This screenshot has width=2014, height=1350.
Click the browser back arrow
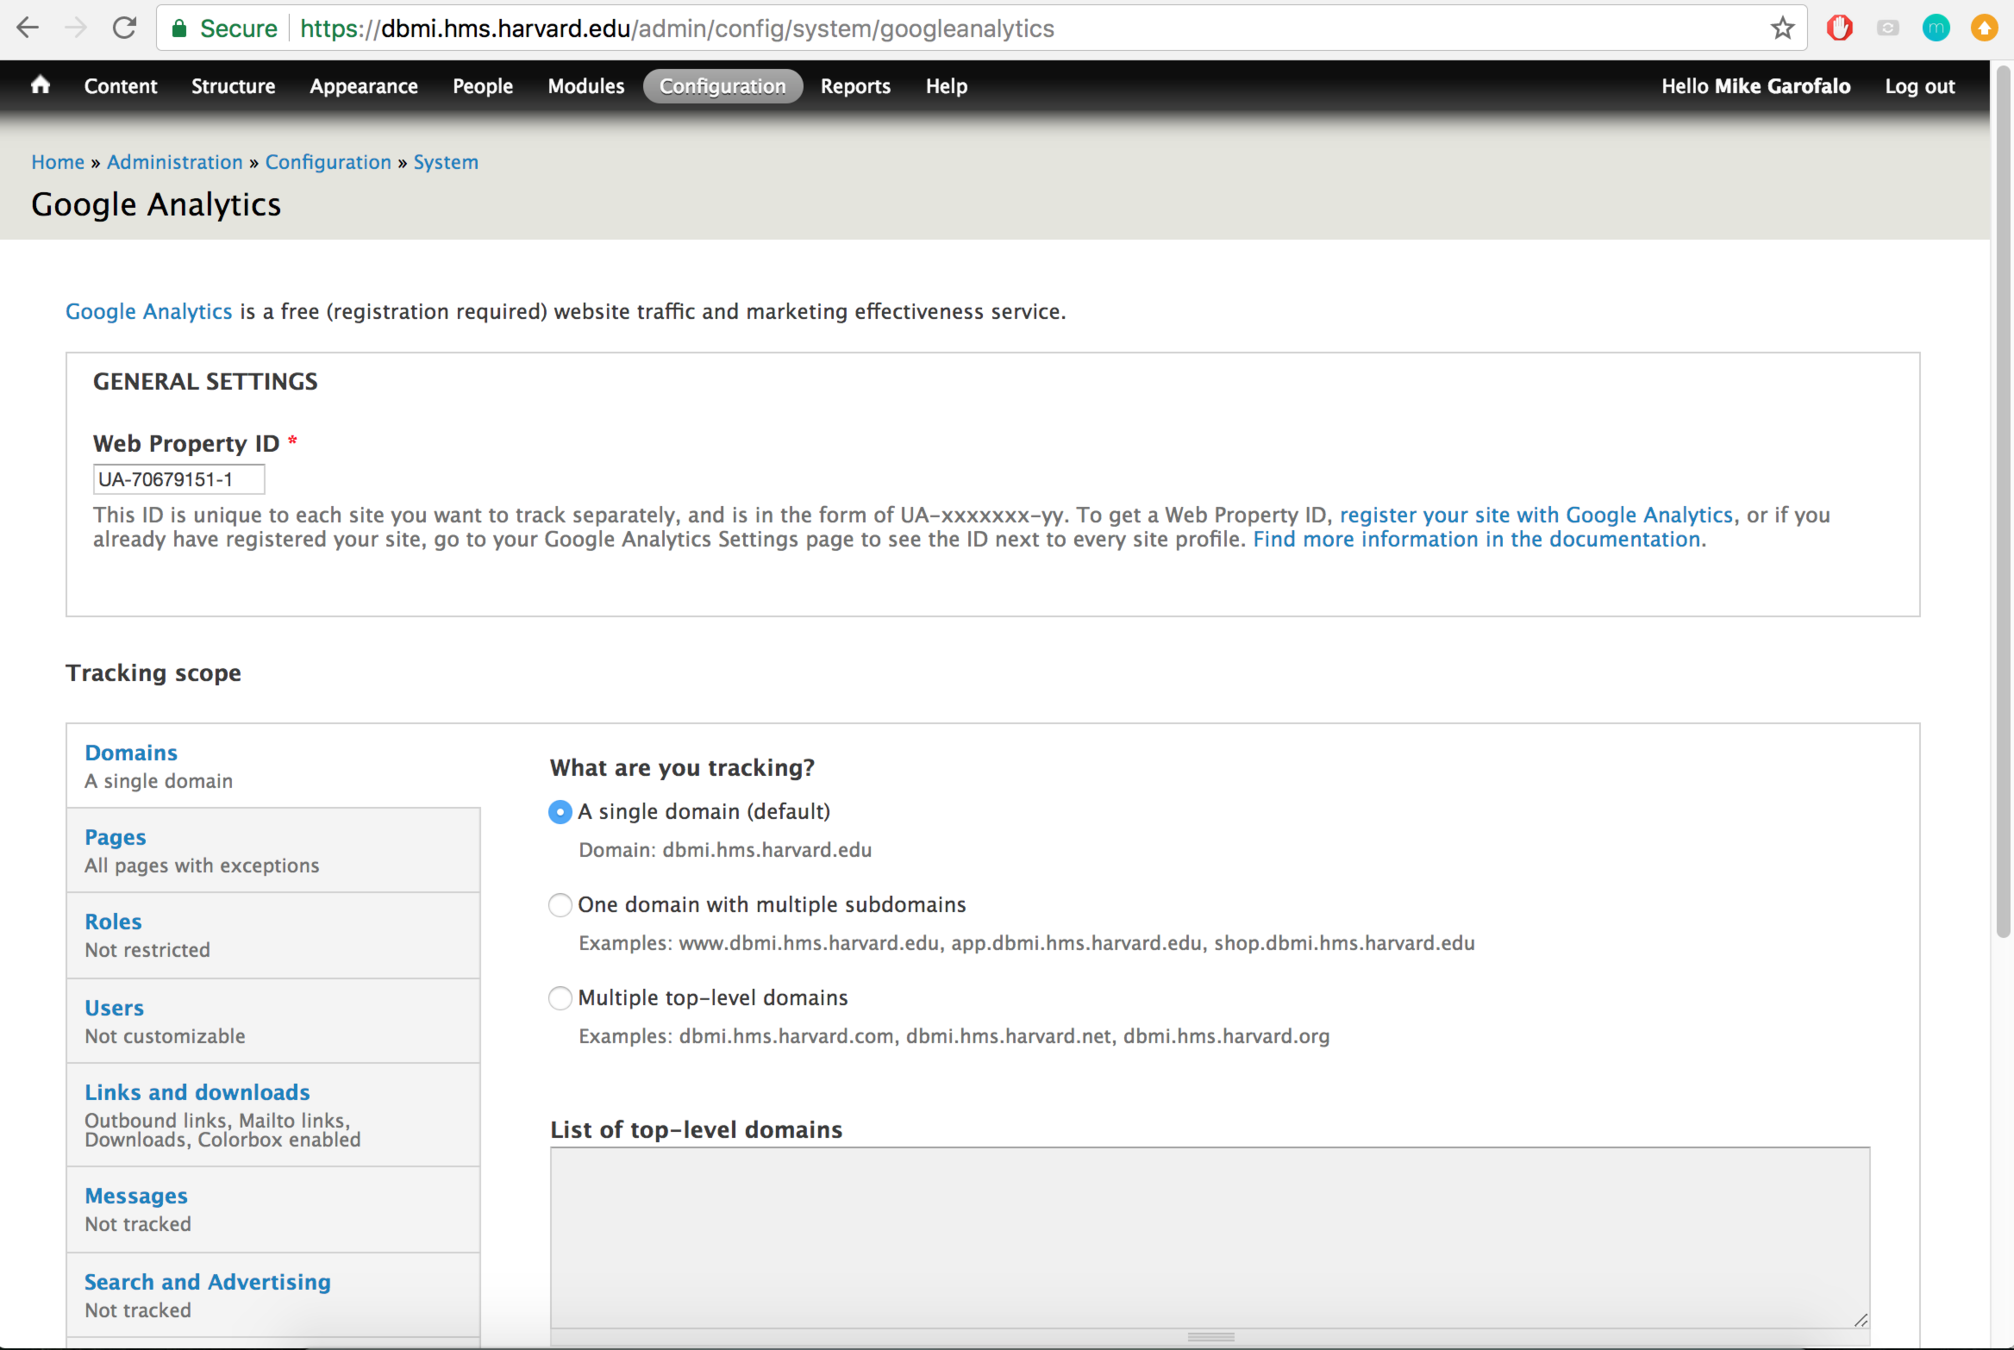point(28,28)
